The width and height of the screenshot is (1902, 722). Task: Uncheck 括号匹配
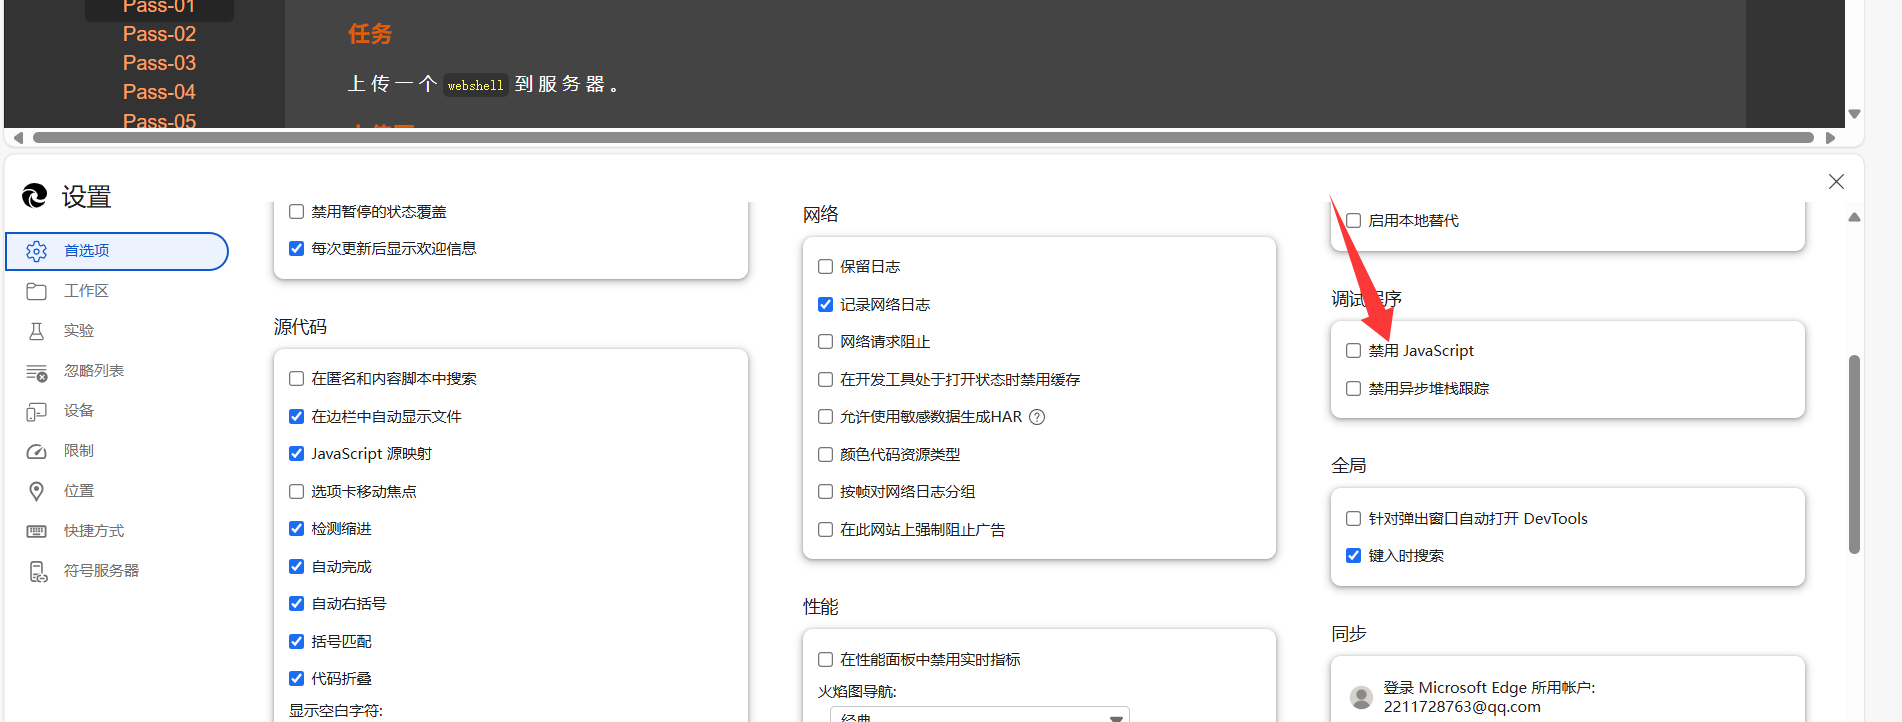click(x=296, y=642)
